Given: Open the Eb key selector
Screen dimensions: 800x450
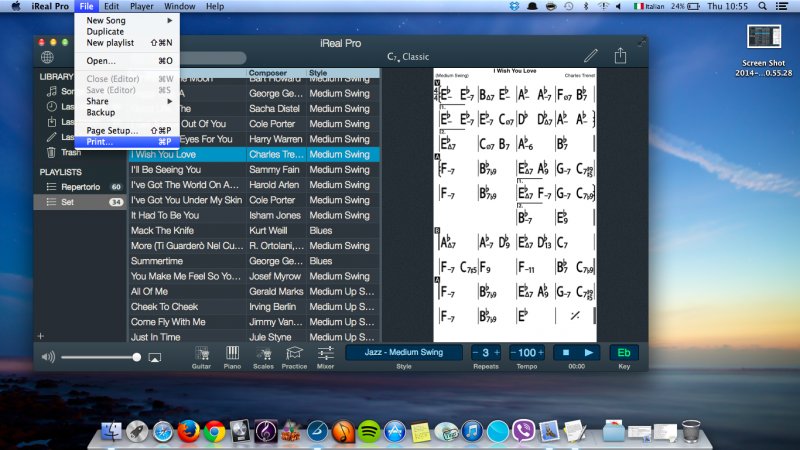Looking at the screenshot, I should [x=624, y=352].
